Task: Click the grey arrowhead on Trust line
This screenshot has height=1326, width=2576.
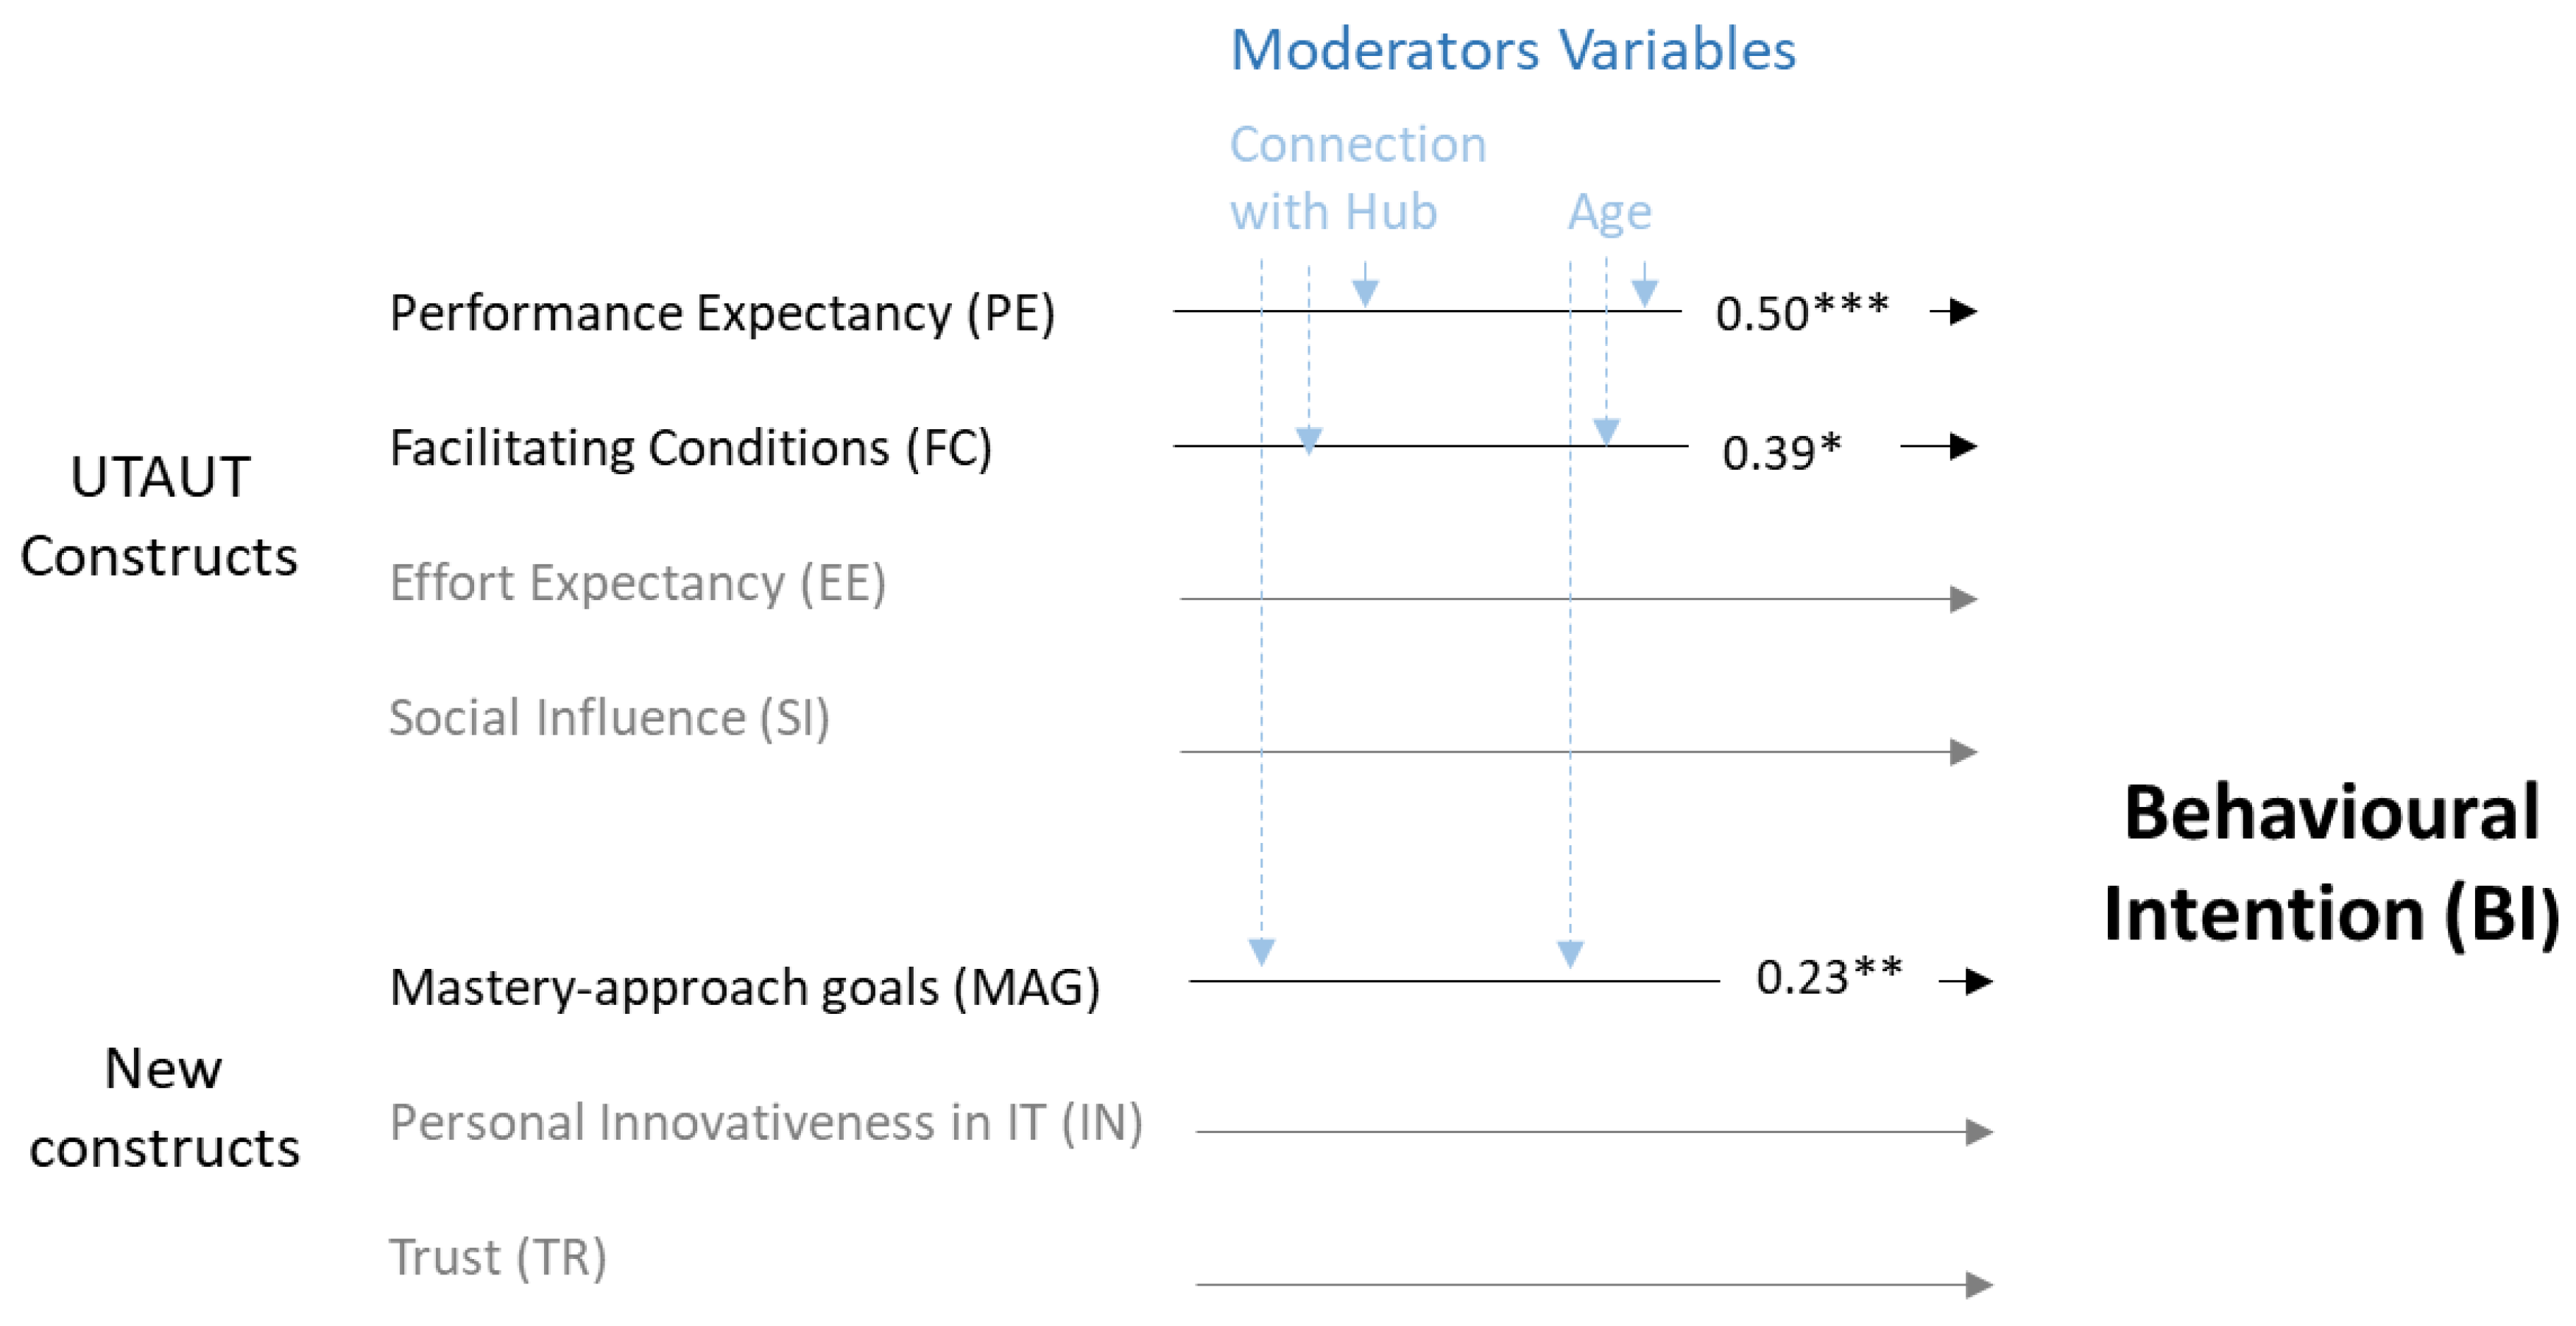Action: tap(1979, 1285)
